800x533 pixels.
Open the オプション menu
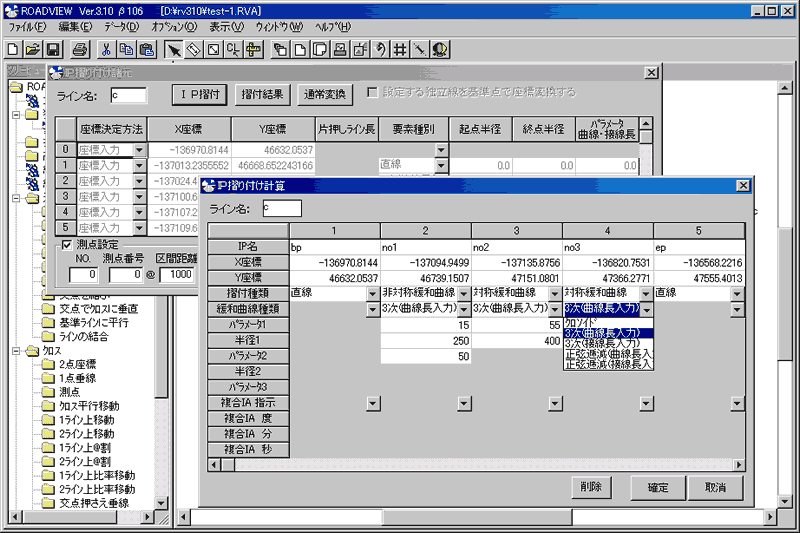click(x=174, y=27)
